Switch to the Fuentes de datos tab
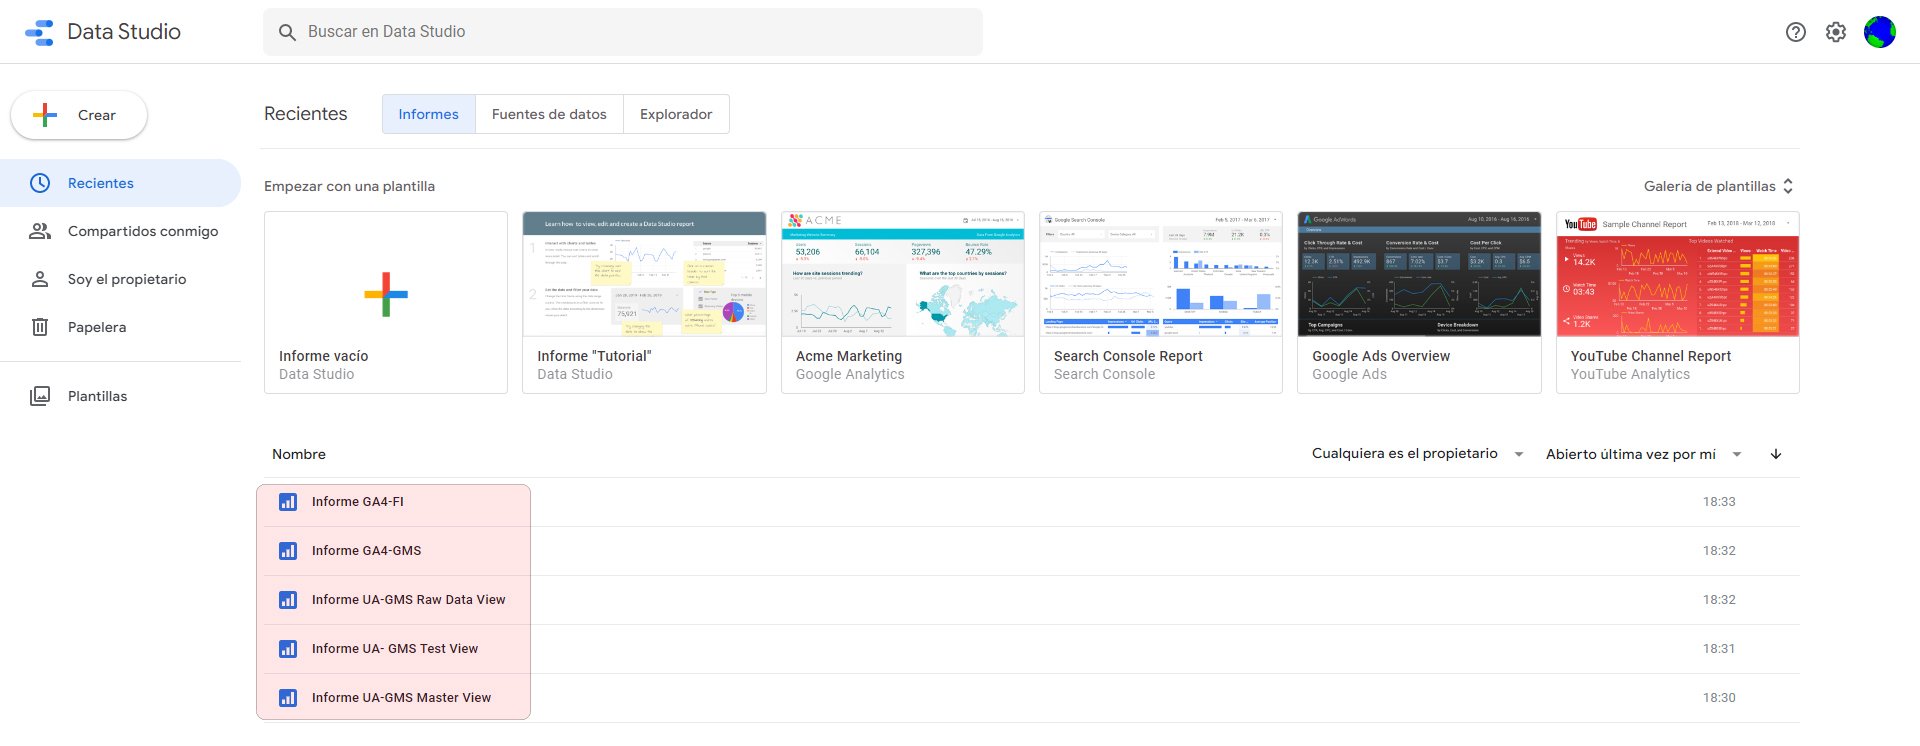 coord(549,114)
